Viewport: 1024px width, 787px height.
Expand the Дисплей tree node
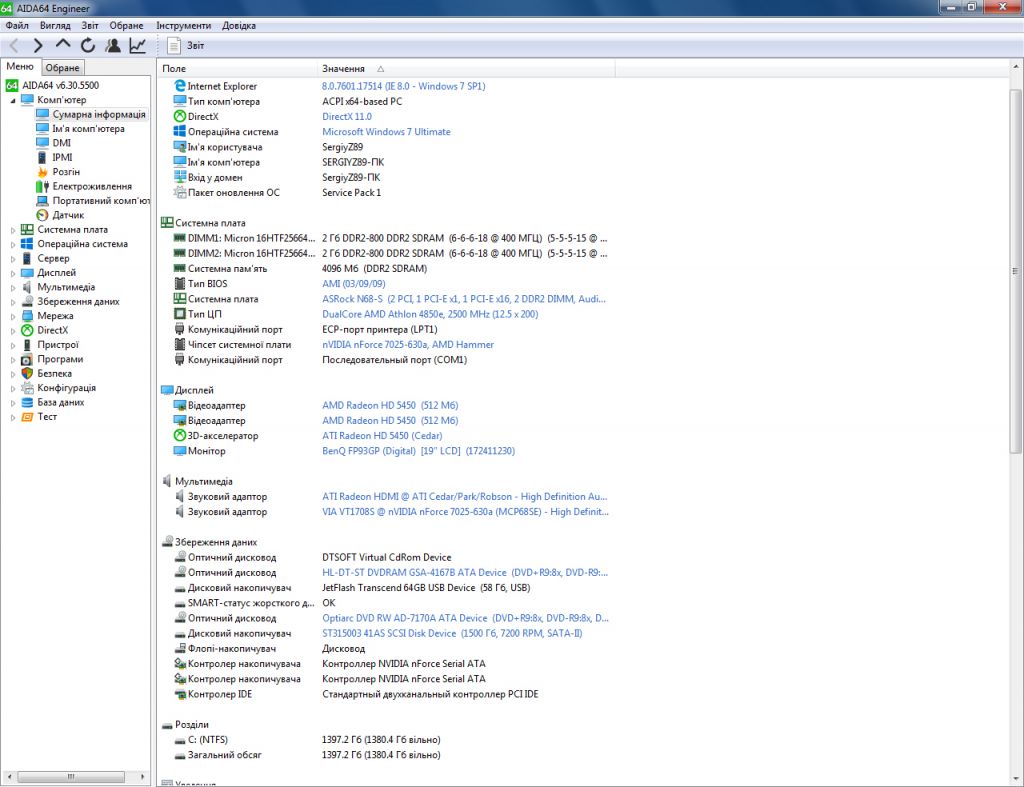(13, 273)
